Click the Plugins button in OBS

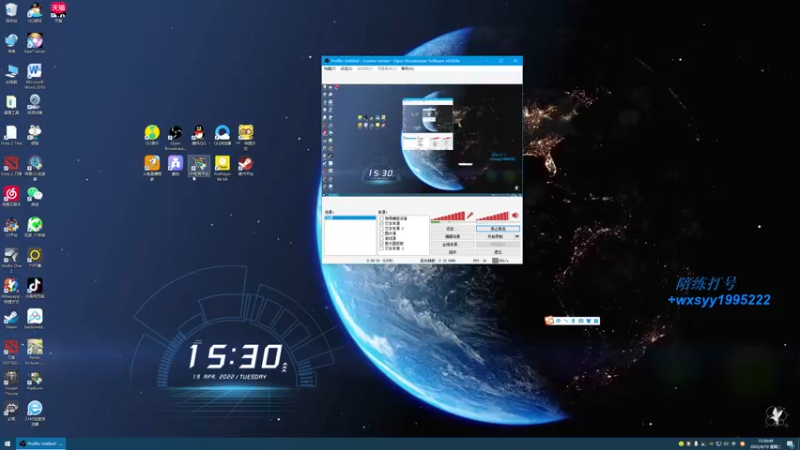click(452, 252)
